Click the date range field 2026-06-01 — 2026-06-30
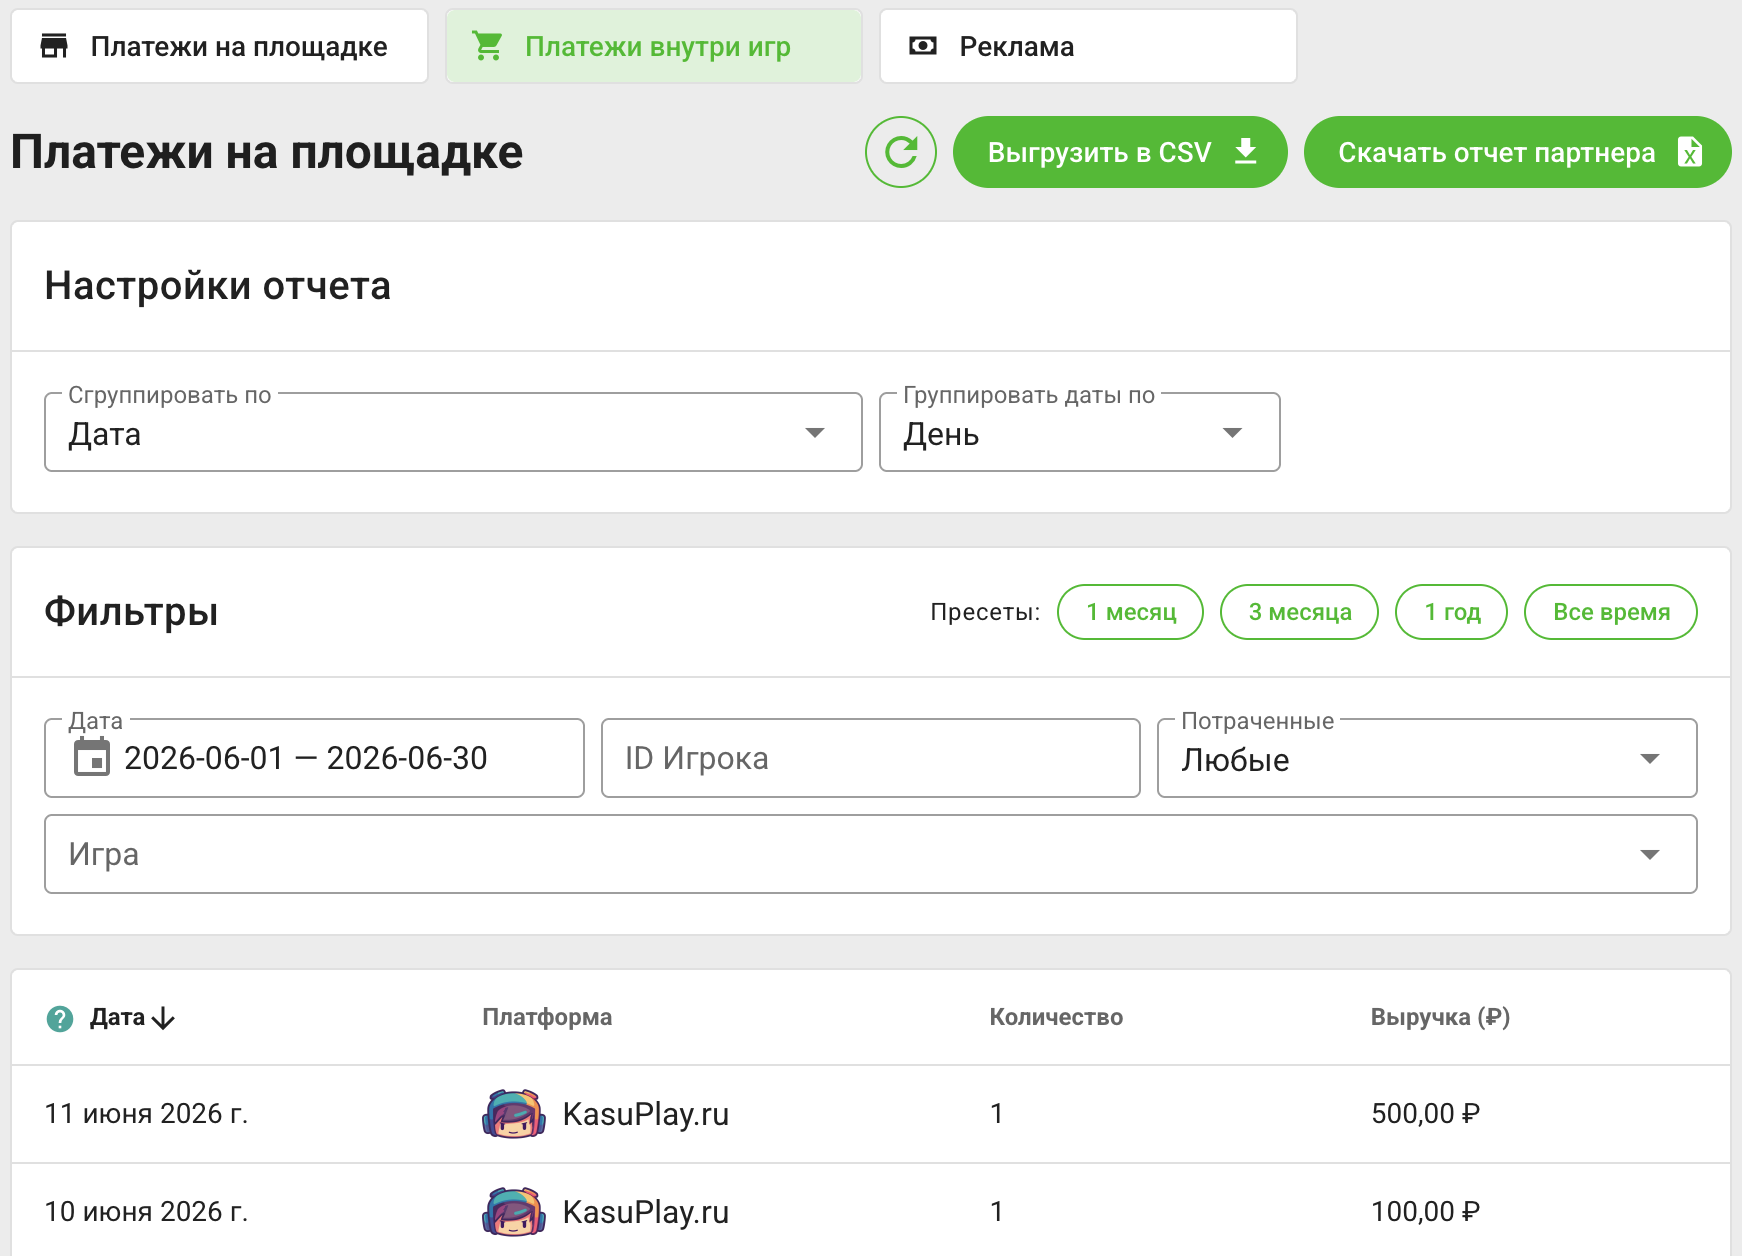The image size is (1742, 1256). pos(314,758)
